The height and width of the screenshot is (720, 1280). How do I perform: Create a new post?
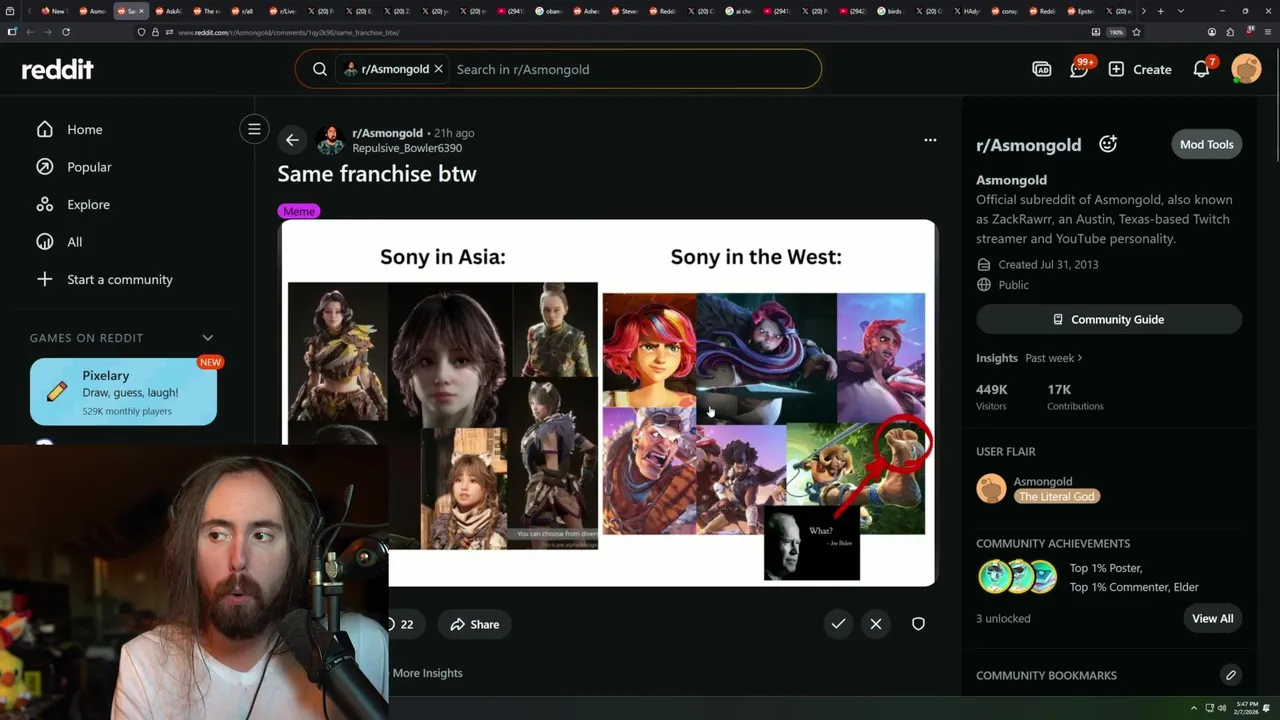(1140, 69)
